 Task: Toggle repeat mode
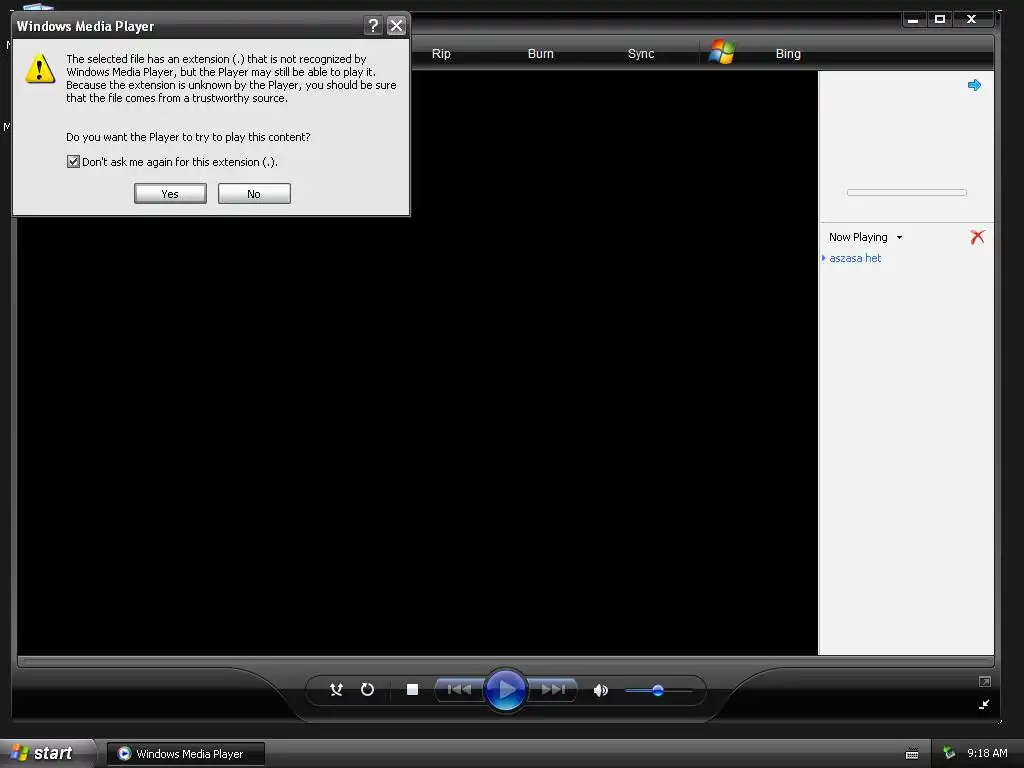[x=368, y=690]
